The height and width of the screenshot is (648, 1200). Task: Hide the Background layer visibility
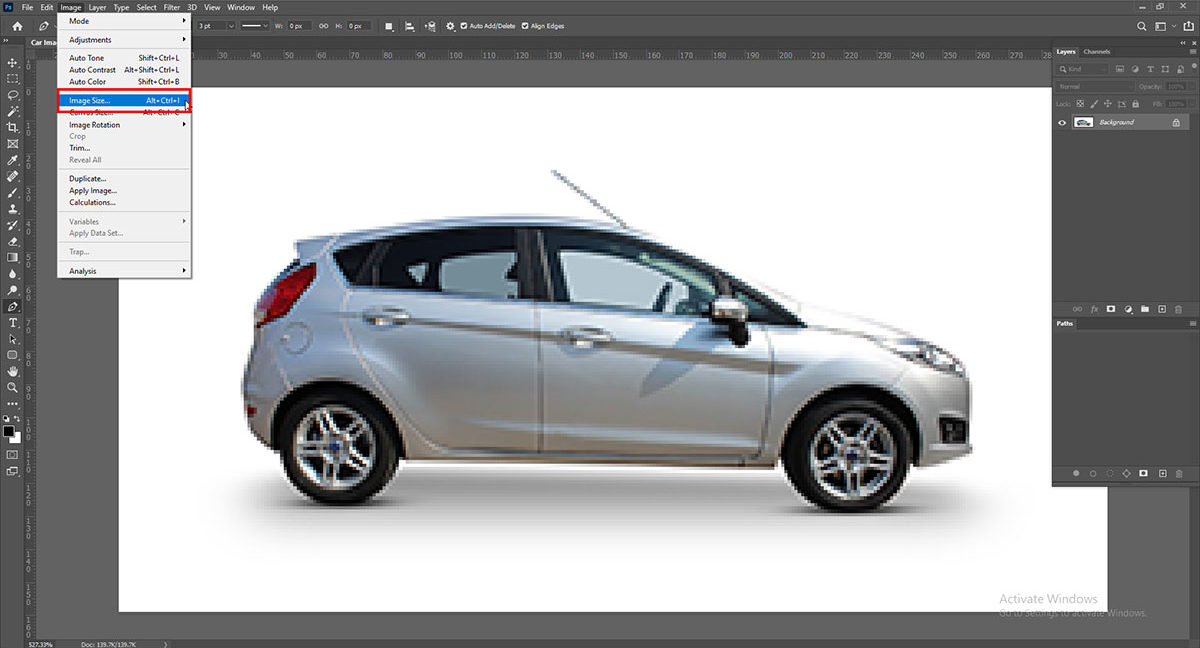pos(1062,122)
